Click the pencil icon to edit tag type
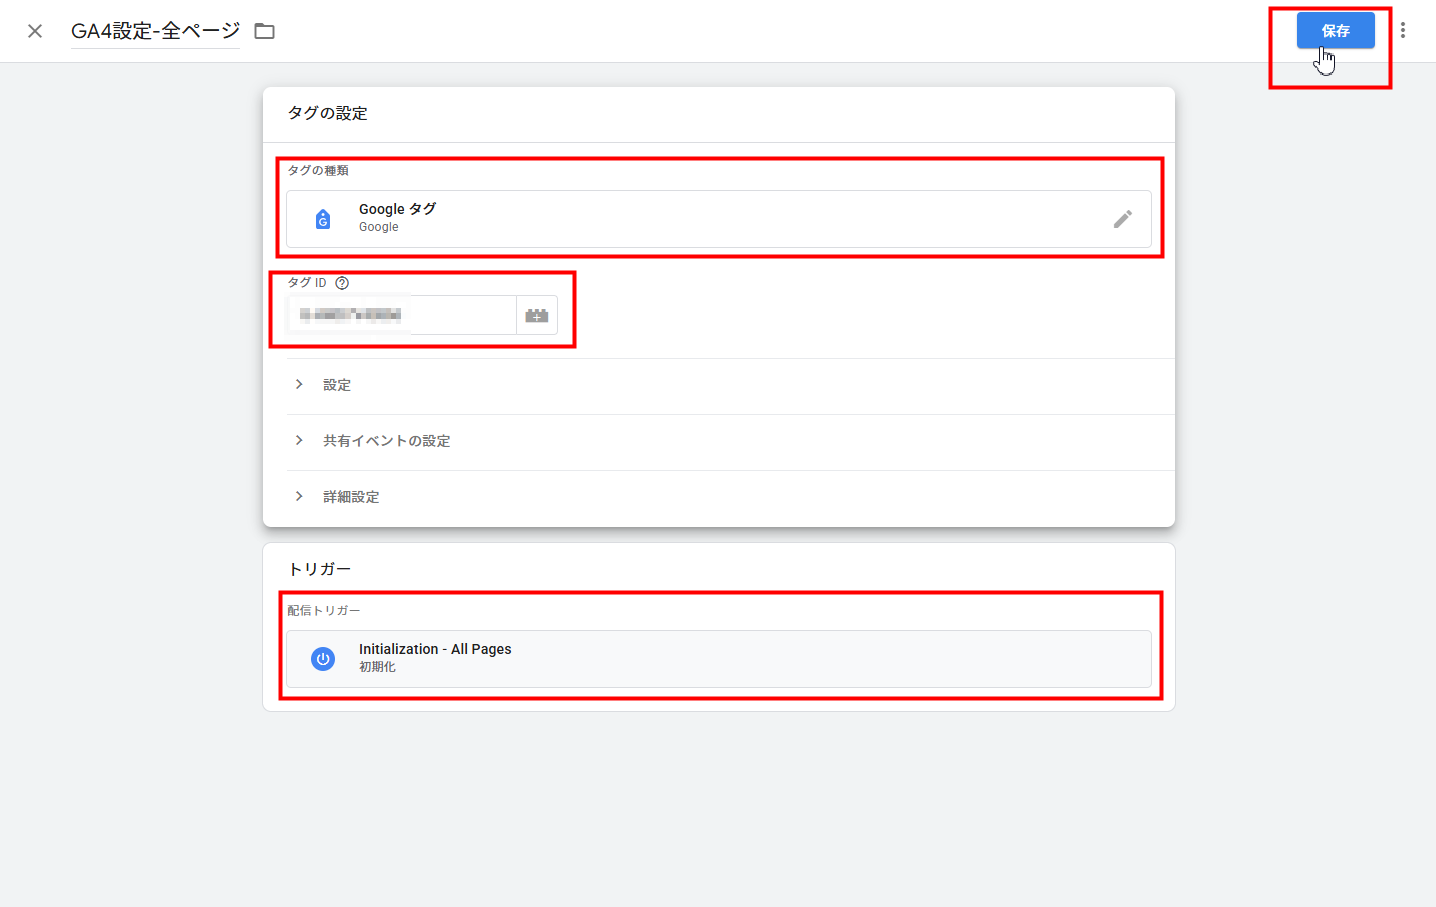This screenshot has width=1436, height=907. 1122,219
